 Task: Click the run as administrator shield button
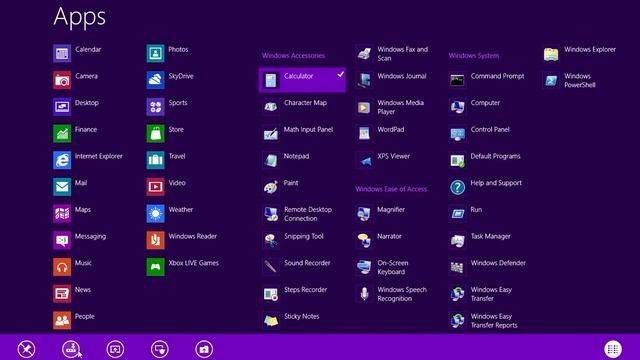pos(160,349)
